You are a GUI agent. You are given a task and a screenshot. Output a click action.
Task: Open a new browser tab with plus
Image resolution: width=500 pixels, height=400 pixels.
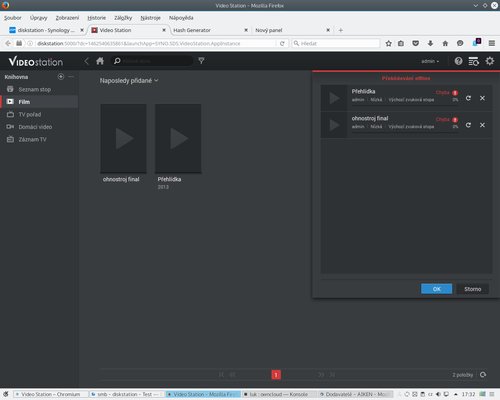click(341, 30)
